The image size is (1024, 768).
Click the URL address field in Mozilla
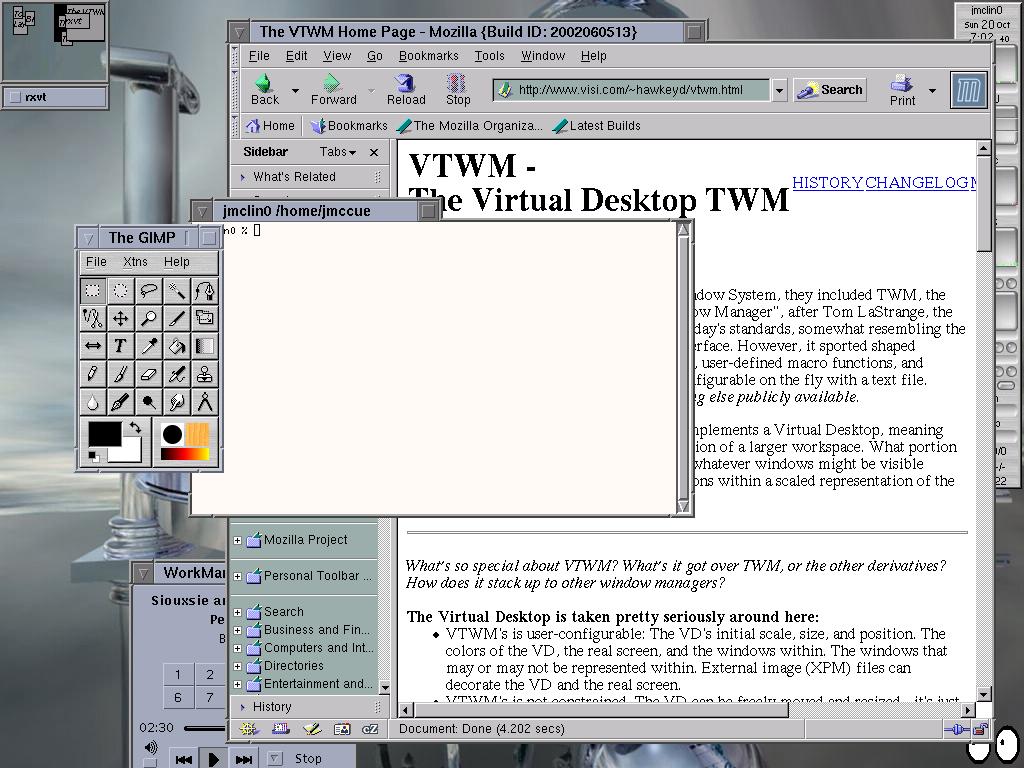coord(632,90)
